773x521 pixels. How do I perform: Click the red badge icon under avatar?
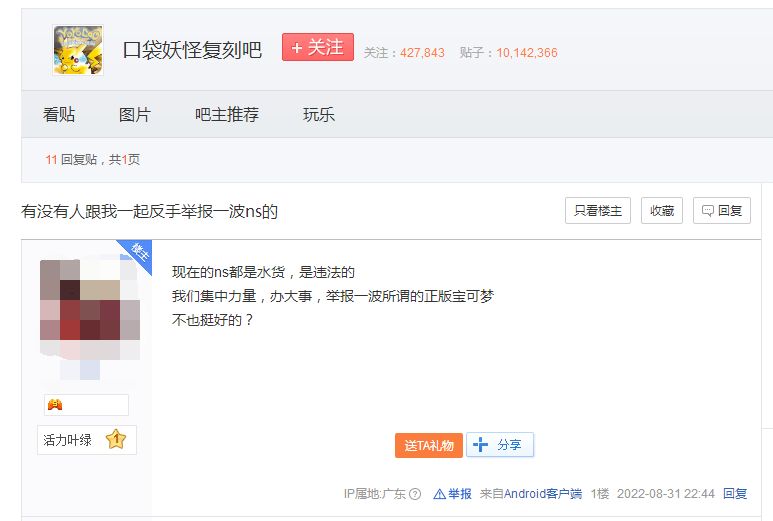55,405
